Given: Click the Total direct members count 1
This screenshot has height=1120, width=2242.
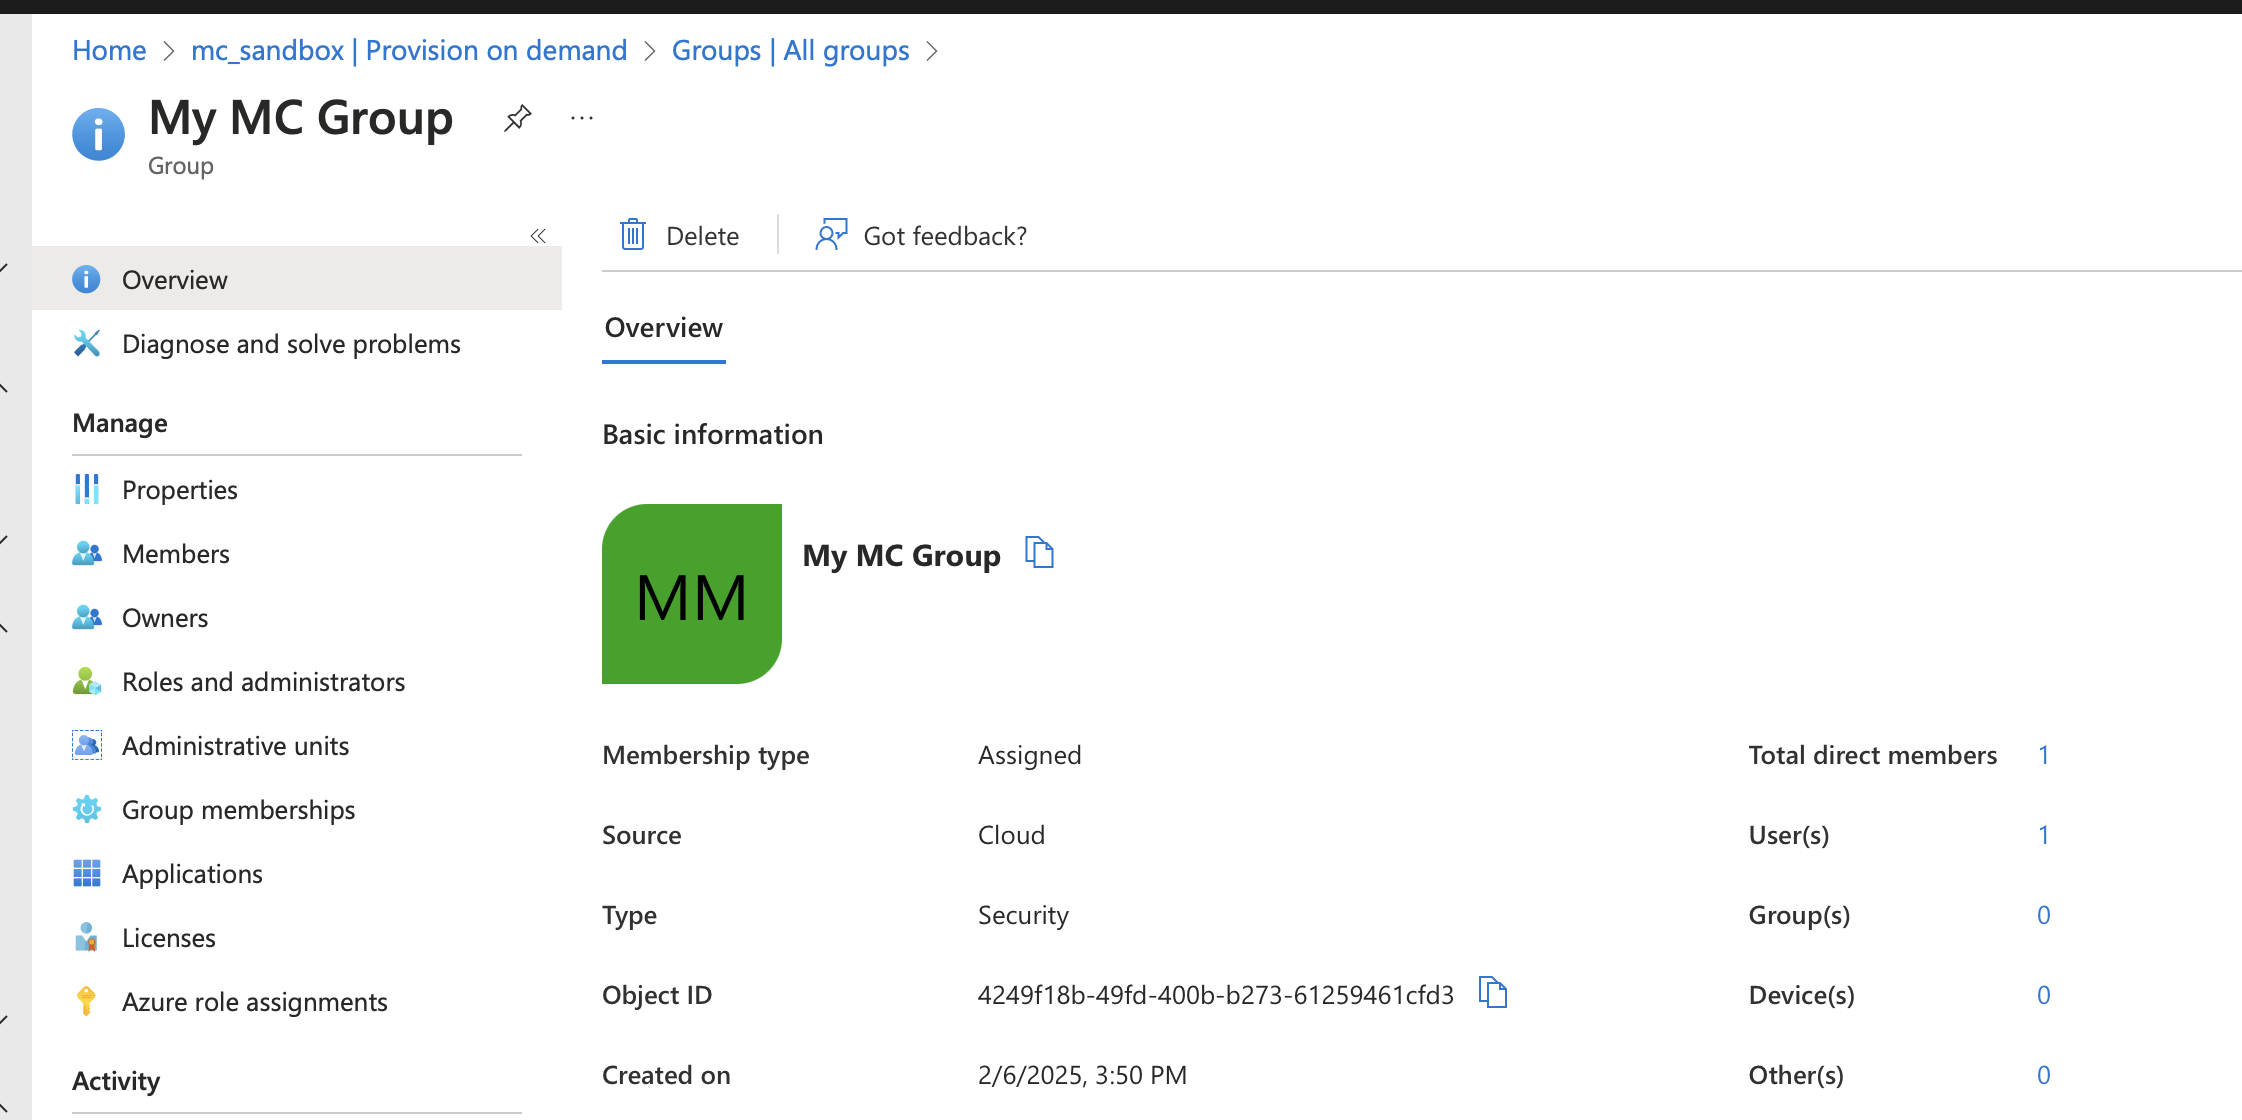Looking at the screenshot, I should click(2044, 755).
